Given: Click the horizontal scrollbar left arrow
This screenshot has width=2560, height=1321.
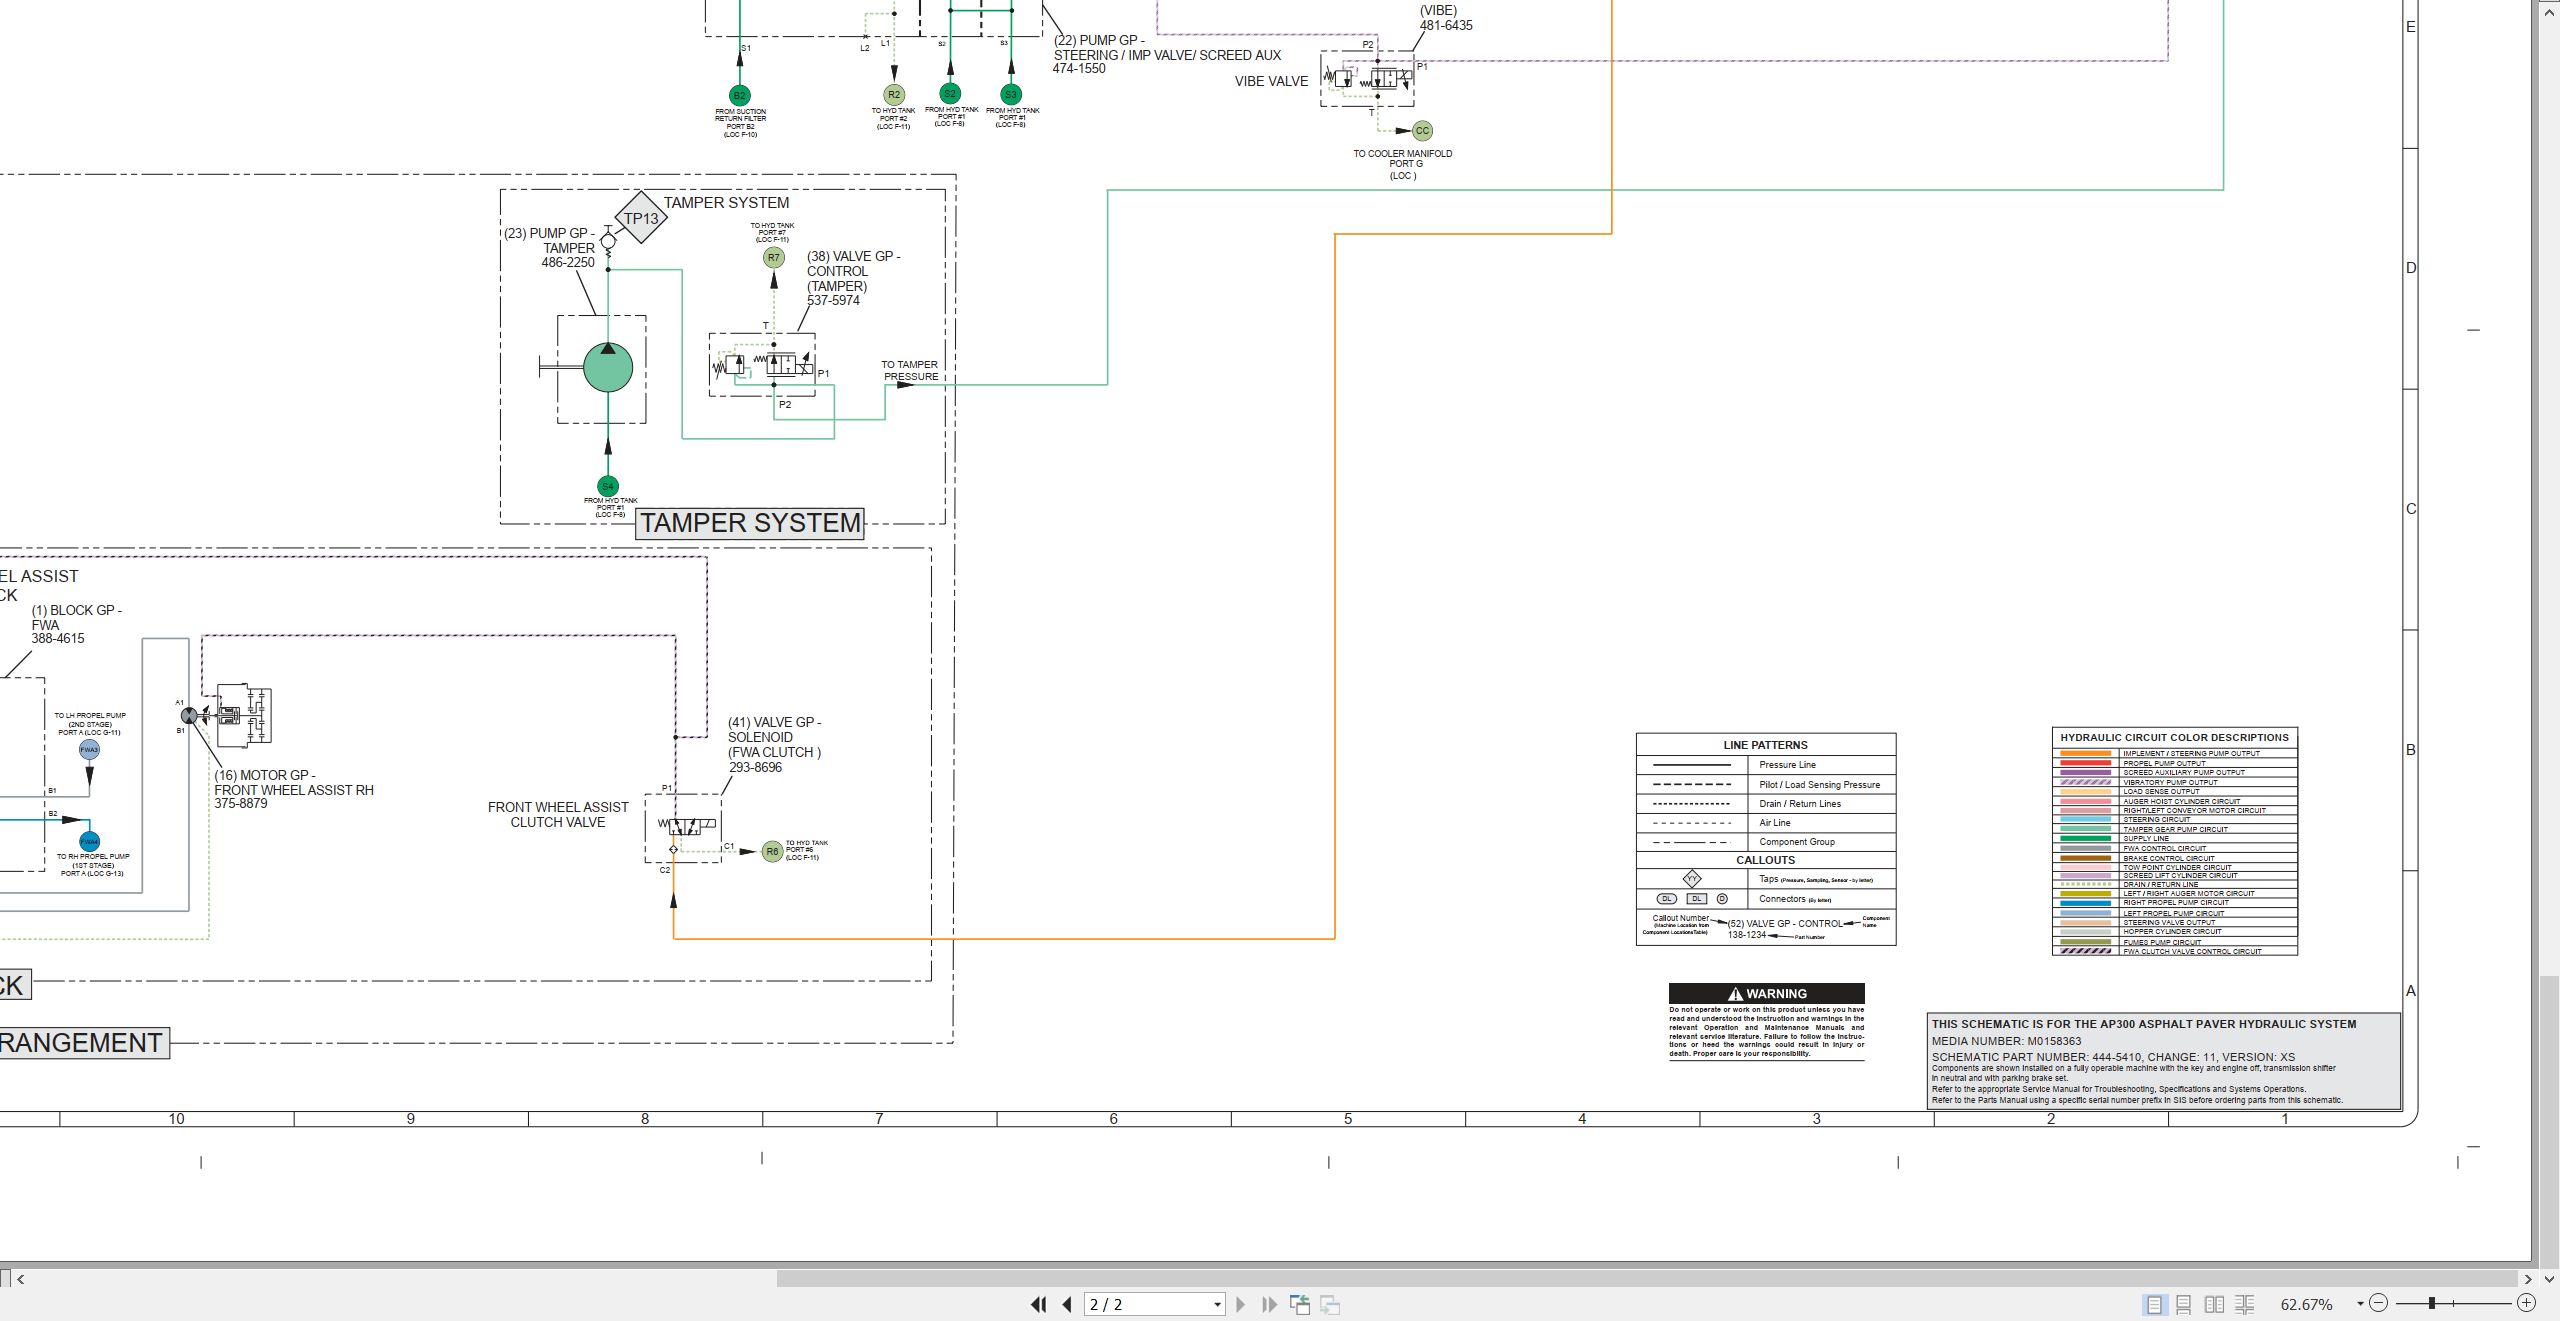Looking at the screenshot, I should coord(20,1278).
